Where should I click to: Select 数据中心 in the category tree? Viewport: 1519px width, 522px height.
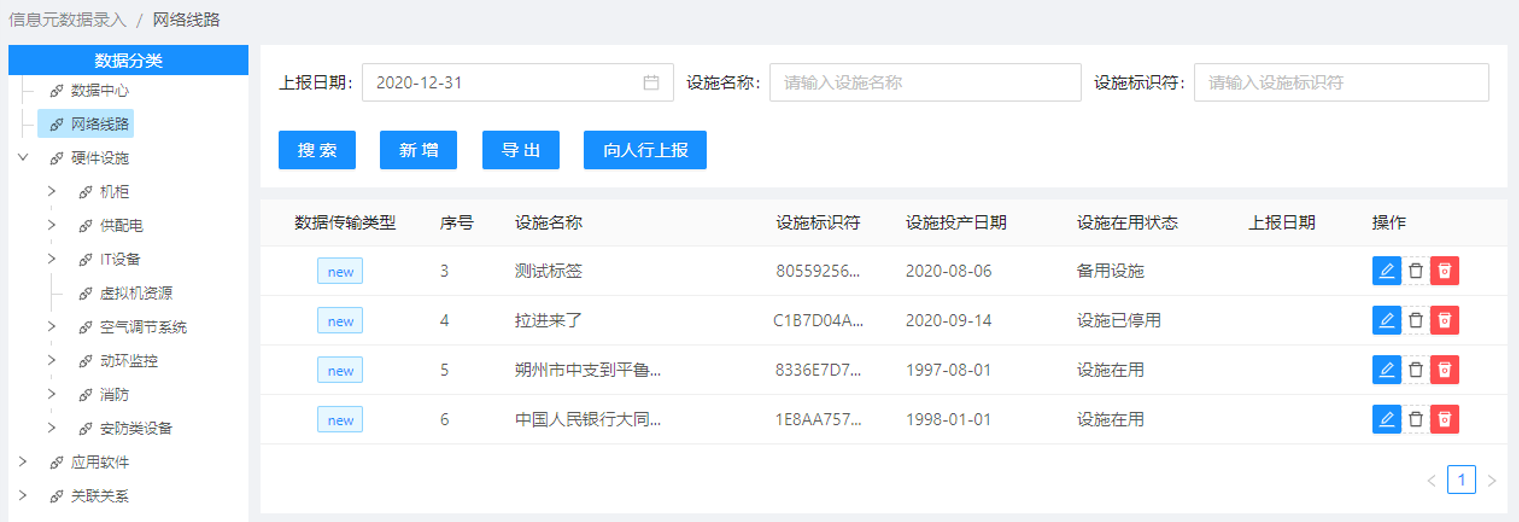(x=99, y=90)
